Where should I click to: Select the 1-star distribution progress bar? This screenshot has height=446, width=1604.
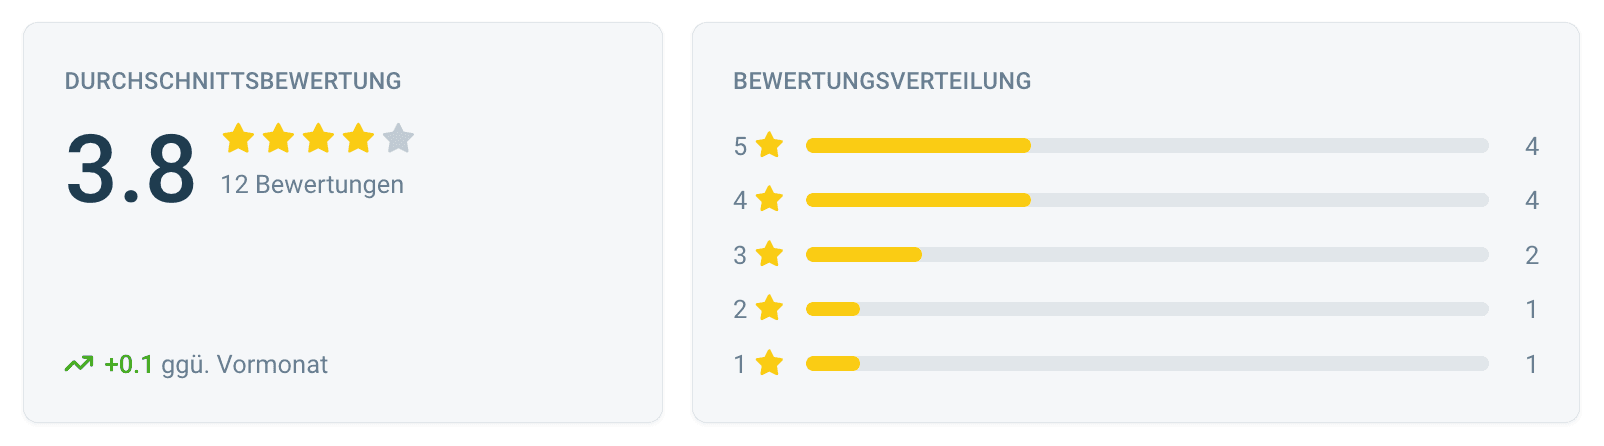[1147, 363]
